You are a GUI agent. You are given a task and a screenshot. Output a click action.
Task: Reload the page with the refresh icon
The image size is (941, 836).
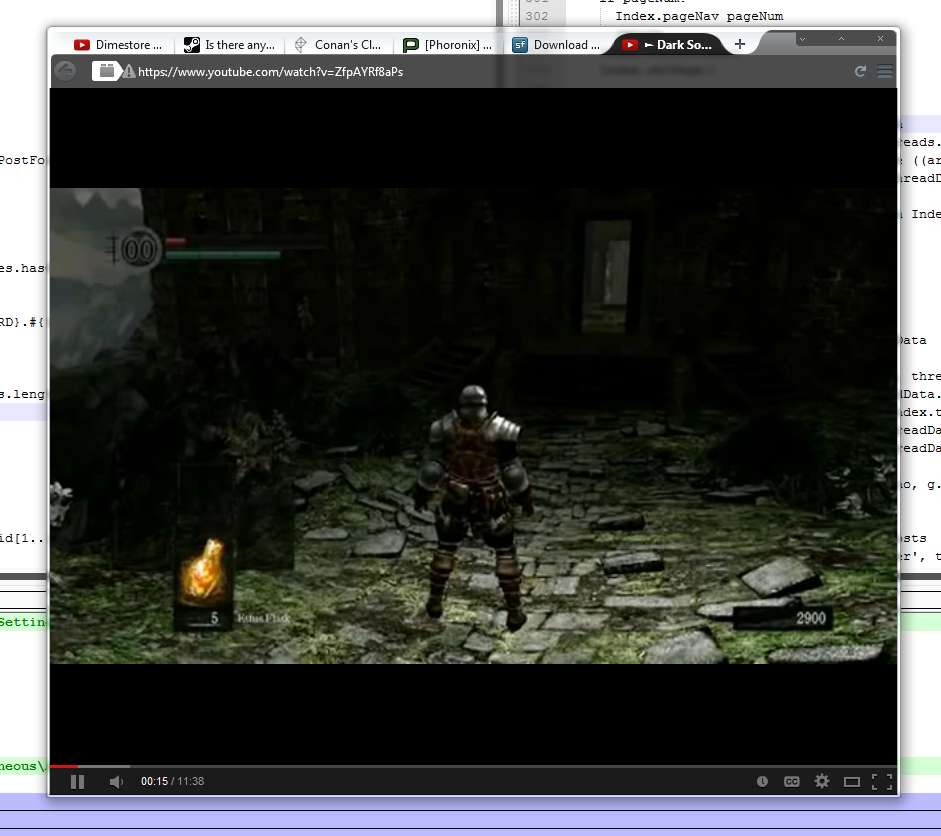pyautogui.click(x=860, y=71)
